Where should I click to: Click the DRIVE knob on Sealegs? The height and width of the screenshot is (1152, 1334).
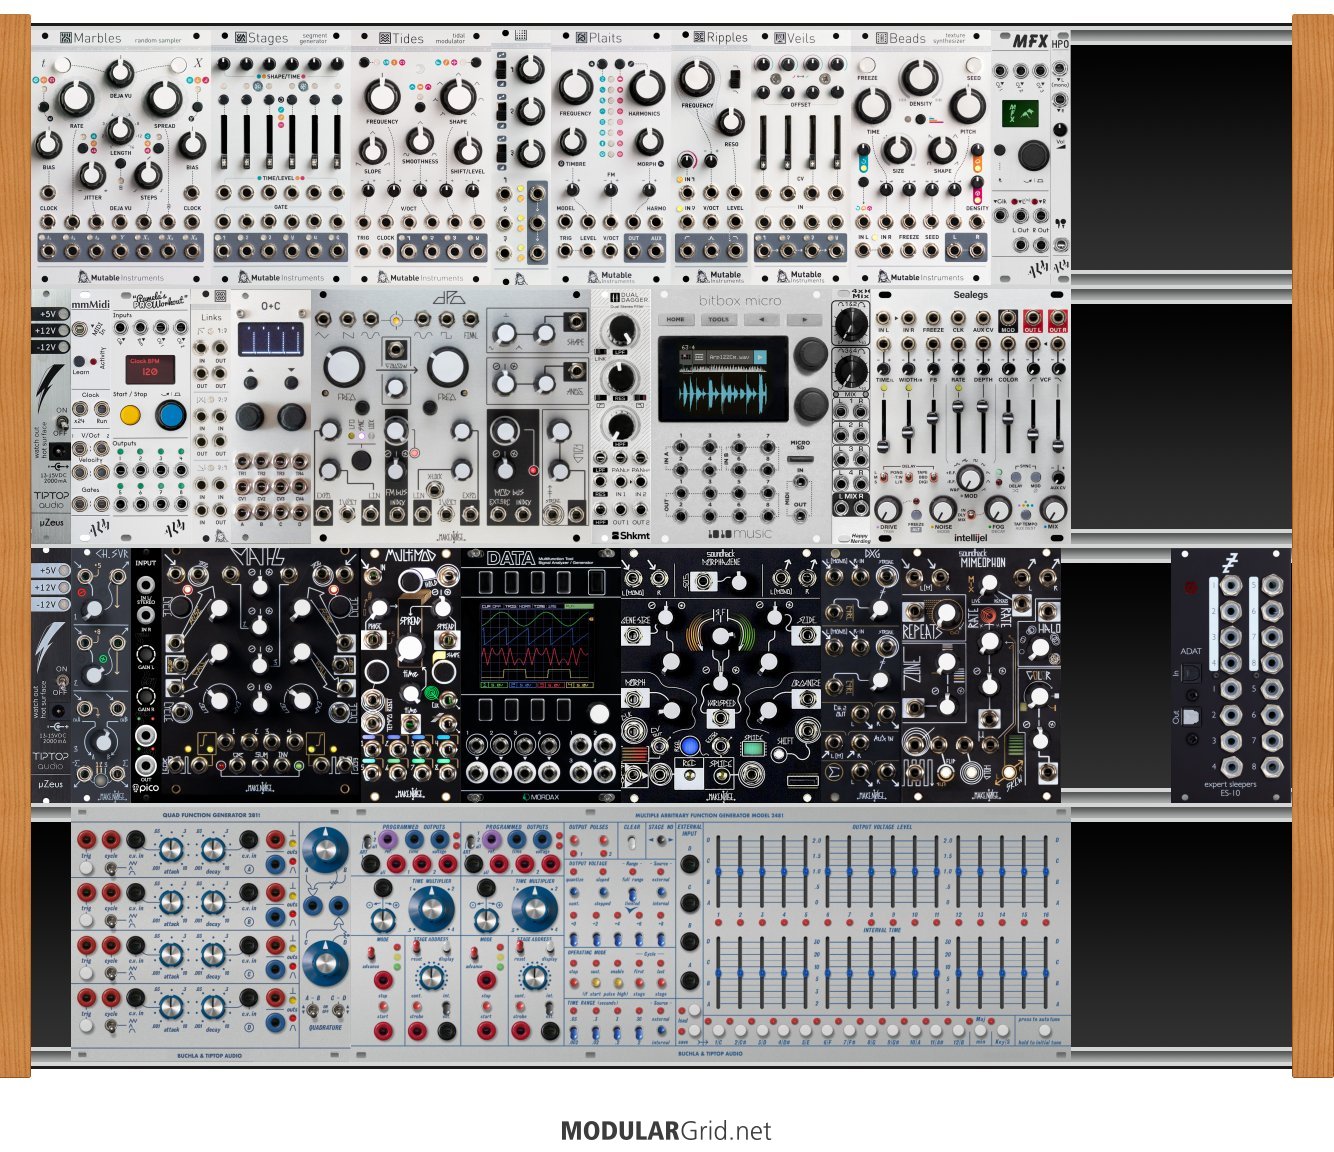pos(887,508)
